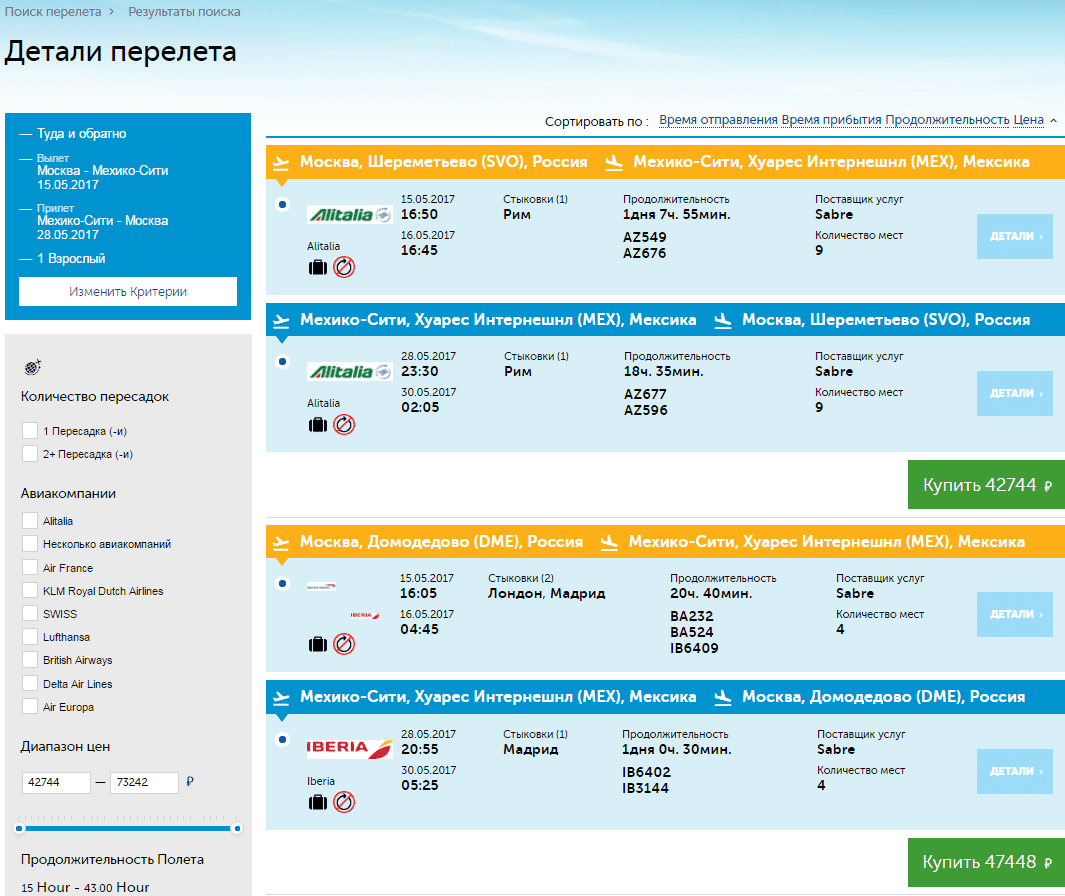Tick the Air France airline checkbox
Image resolution: width=1065 pixels, height=896 pixels.
pos(30,568)
